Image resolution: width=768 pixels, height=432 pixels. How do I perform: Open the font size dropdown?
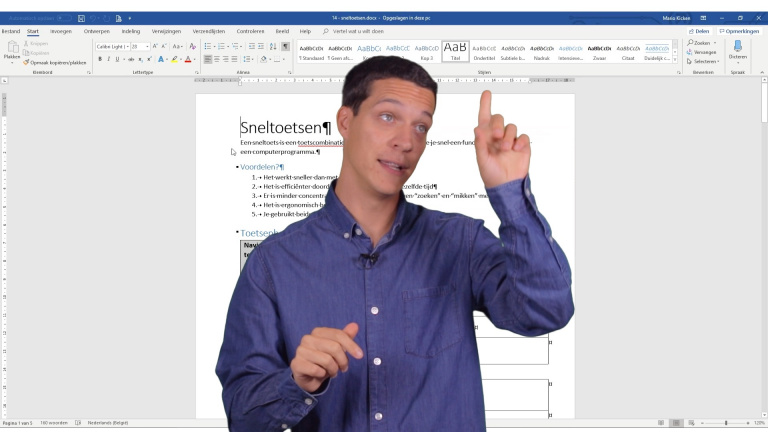[147, 46]
